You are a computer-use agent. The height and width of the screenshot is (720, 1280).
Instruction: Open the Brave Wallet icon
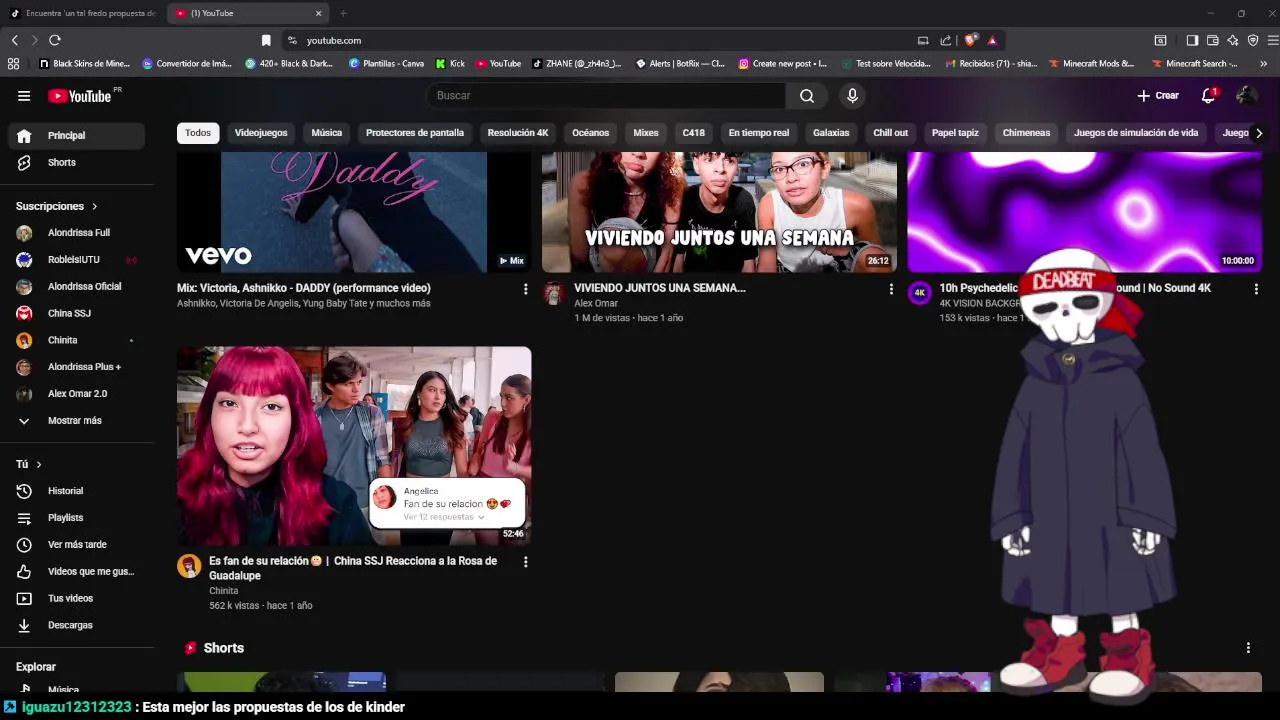(1212, 40)
